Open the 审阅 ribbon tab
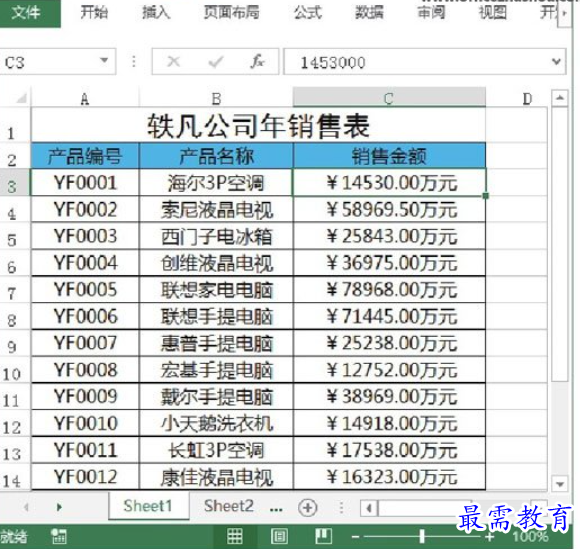The height and width of the screenshot is (549, 580). 431,13
